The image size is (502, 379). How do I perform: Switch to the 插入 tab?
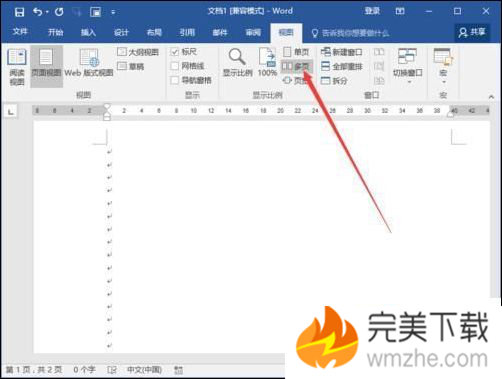[88, 32]
